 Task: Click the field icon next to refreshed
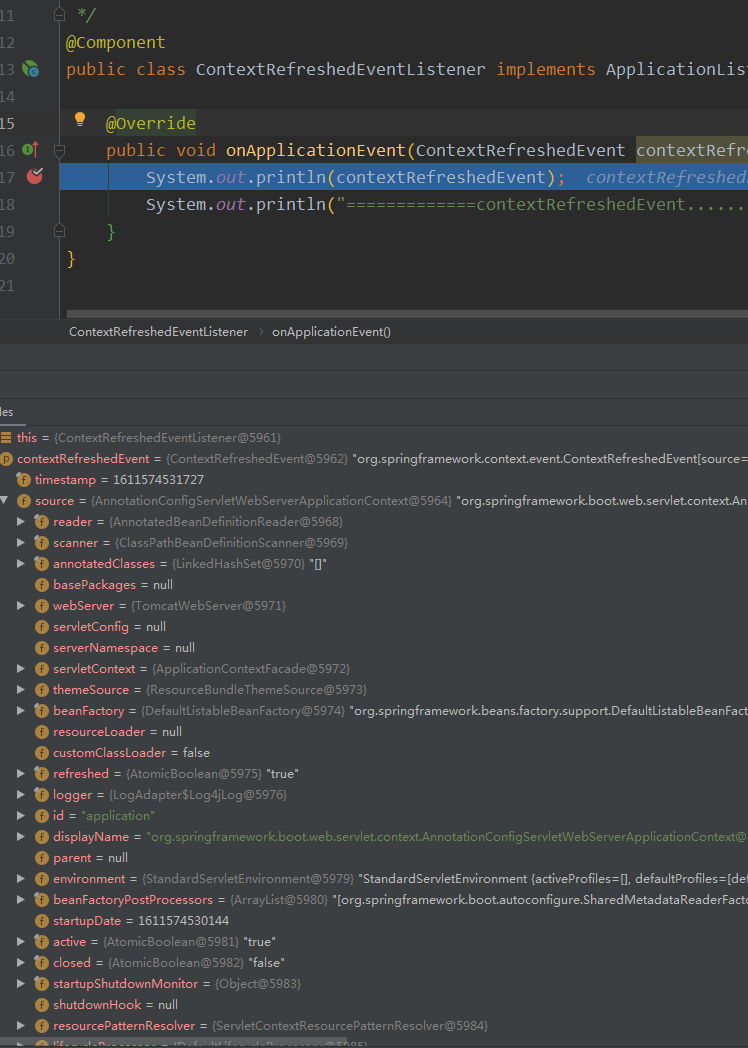tap(41, 773)
